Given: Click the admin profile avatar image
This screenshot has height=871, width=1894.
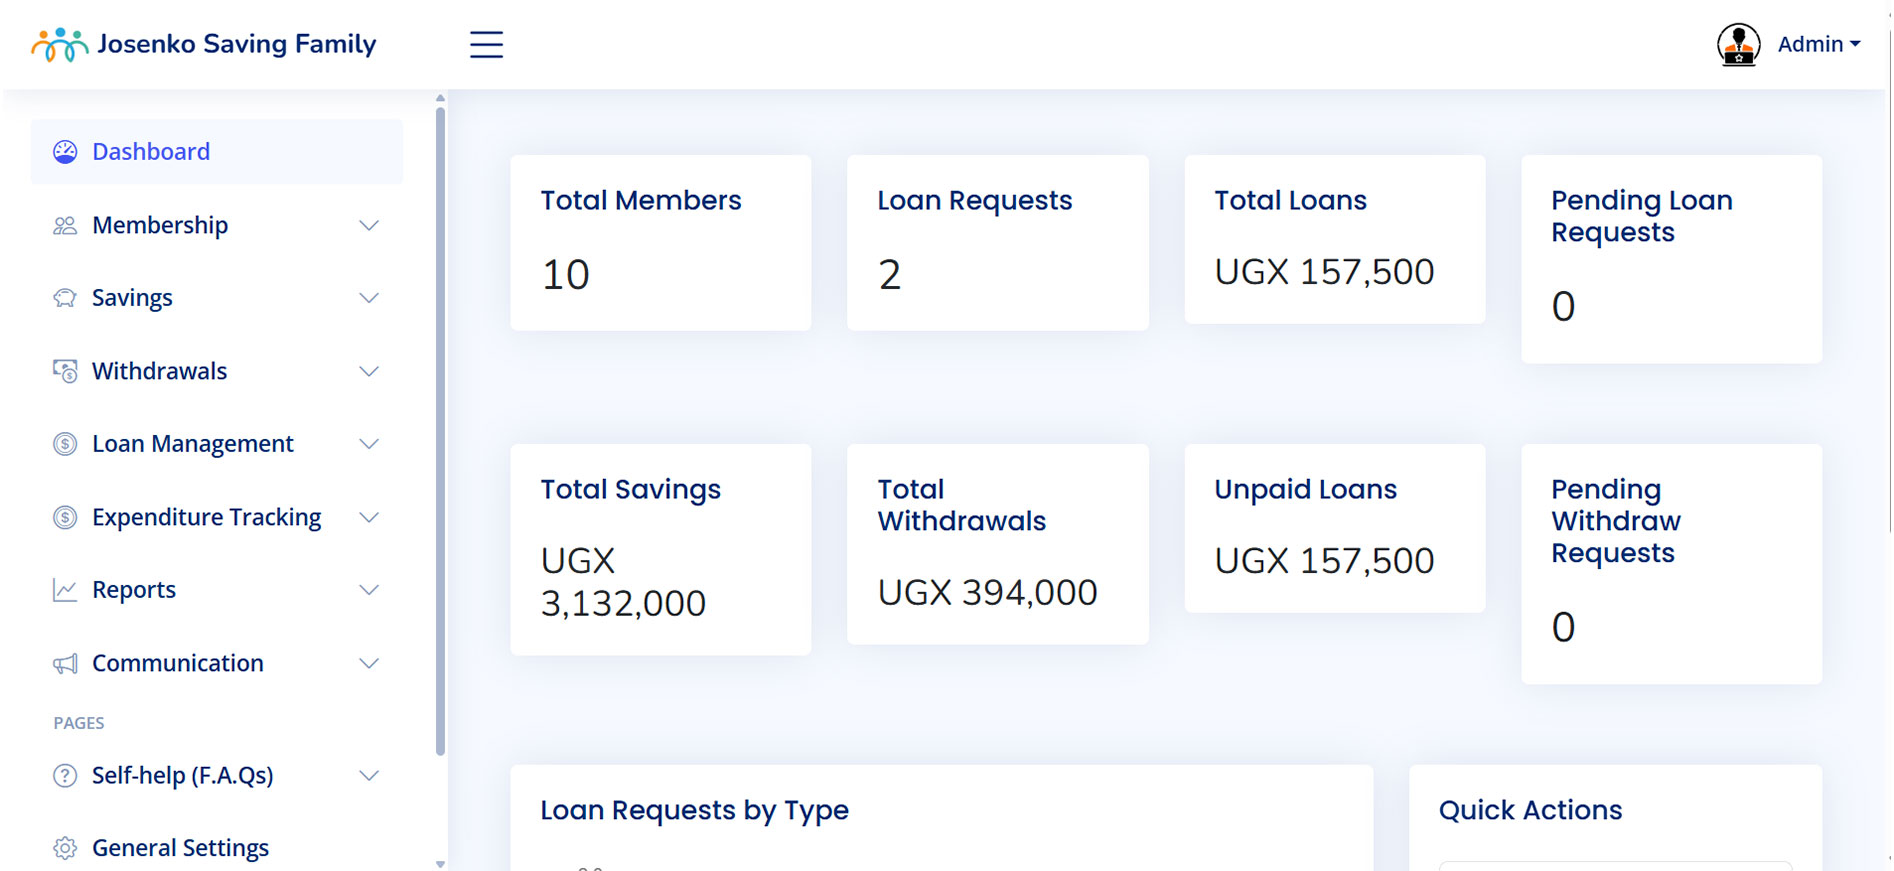Looking at the screenshot, I should point(1738,45).
